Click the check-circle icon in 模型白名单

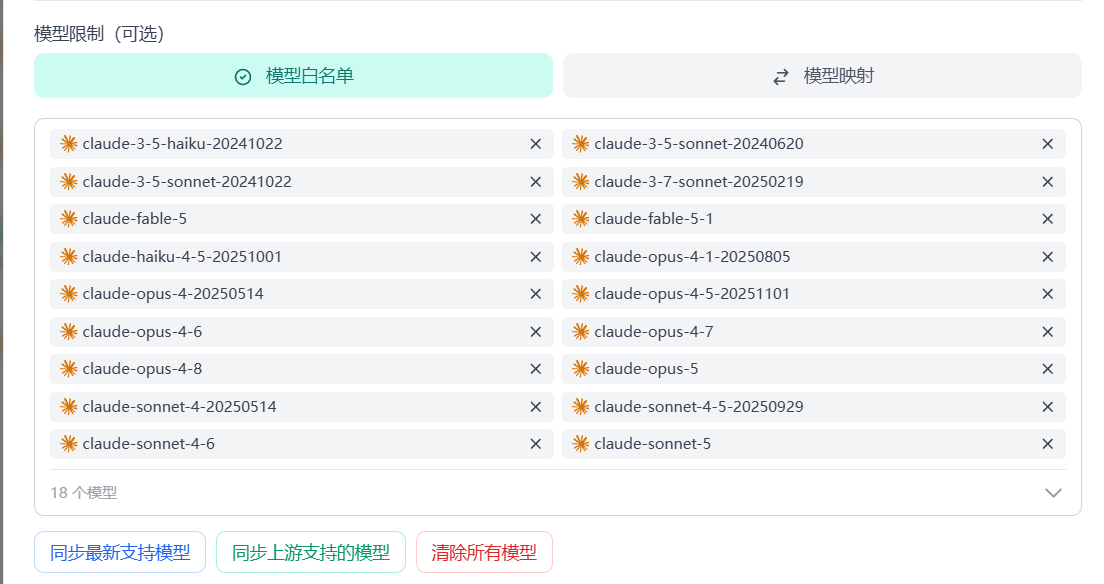[x=243, y=77]
